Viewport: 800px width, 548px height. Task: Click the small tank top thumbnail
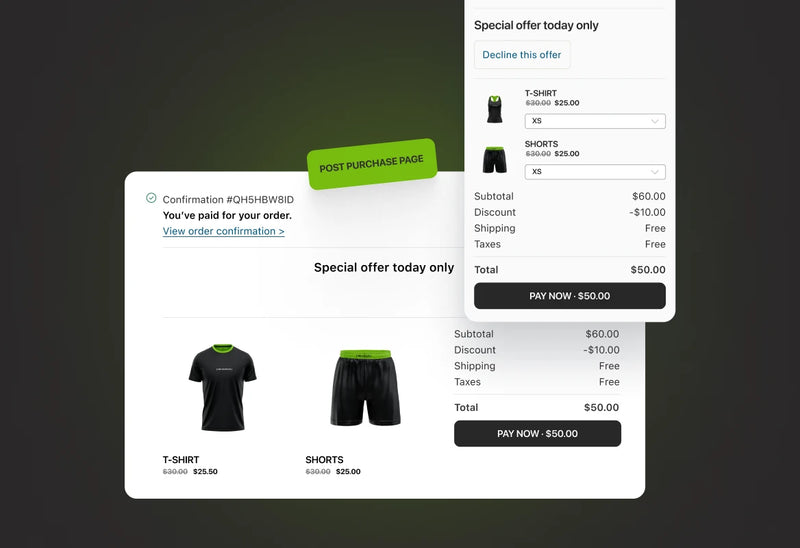click(494, 109)
